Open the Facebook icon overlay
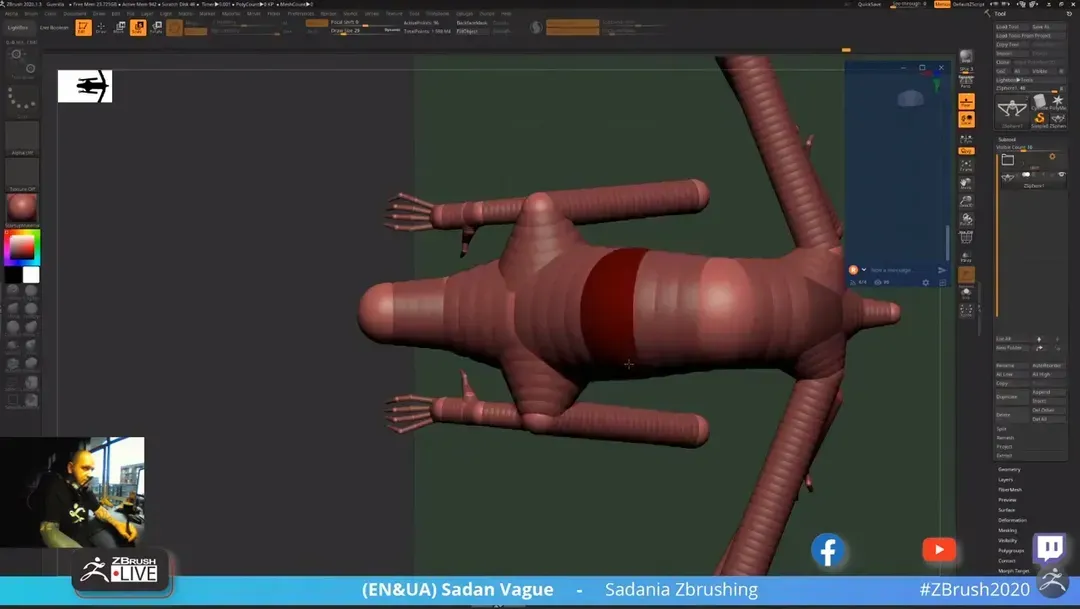The width and height of the screenshot is (1080, 609). (828, 550)
